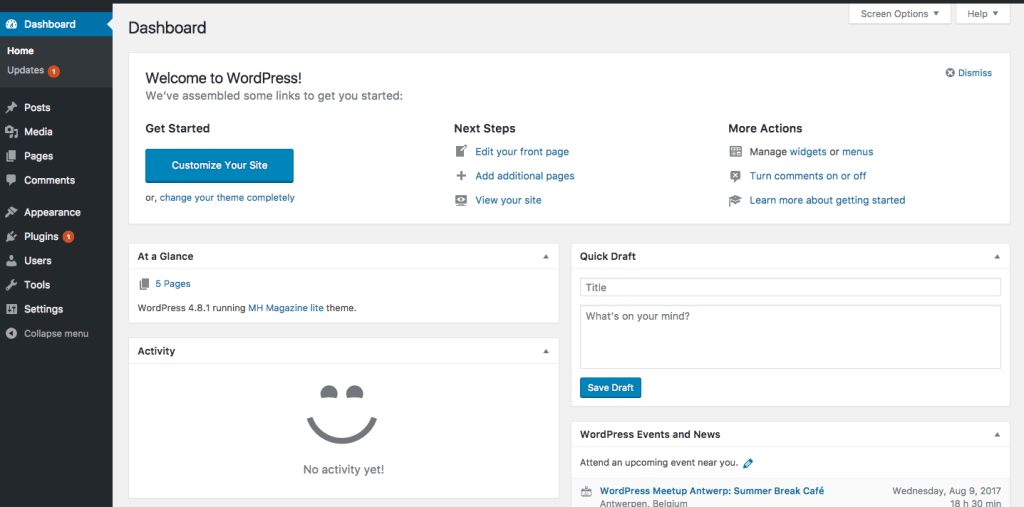This screenshot has height=507, width=1024.
Task: Click the Posts pushpin icon
Action: 11,107
